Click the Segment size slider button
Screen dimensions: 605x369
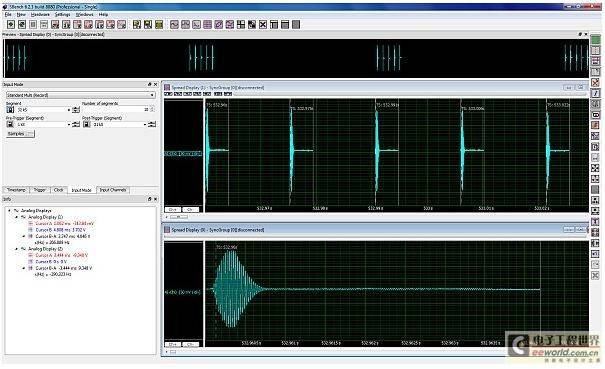[76, 110]
